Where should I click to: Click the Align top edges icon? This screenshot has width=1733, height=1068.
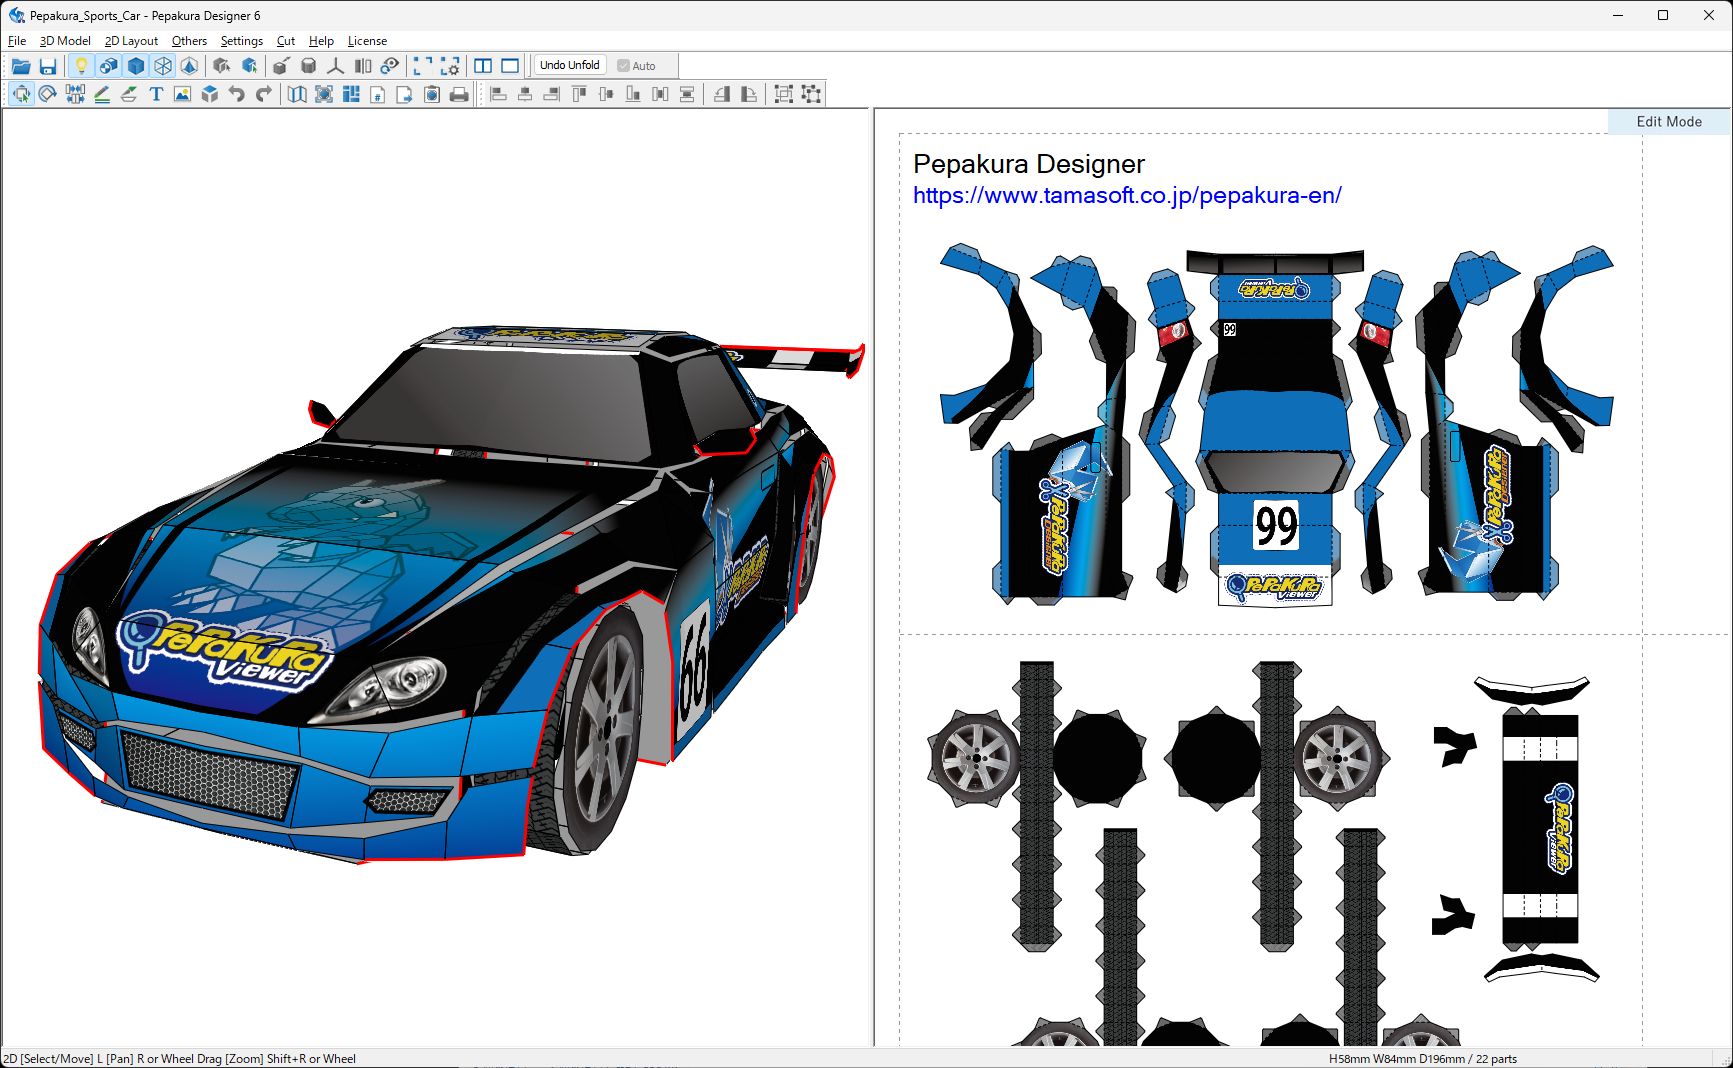point(579,94)
